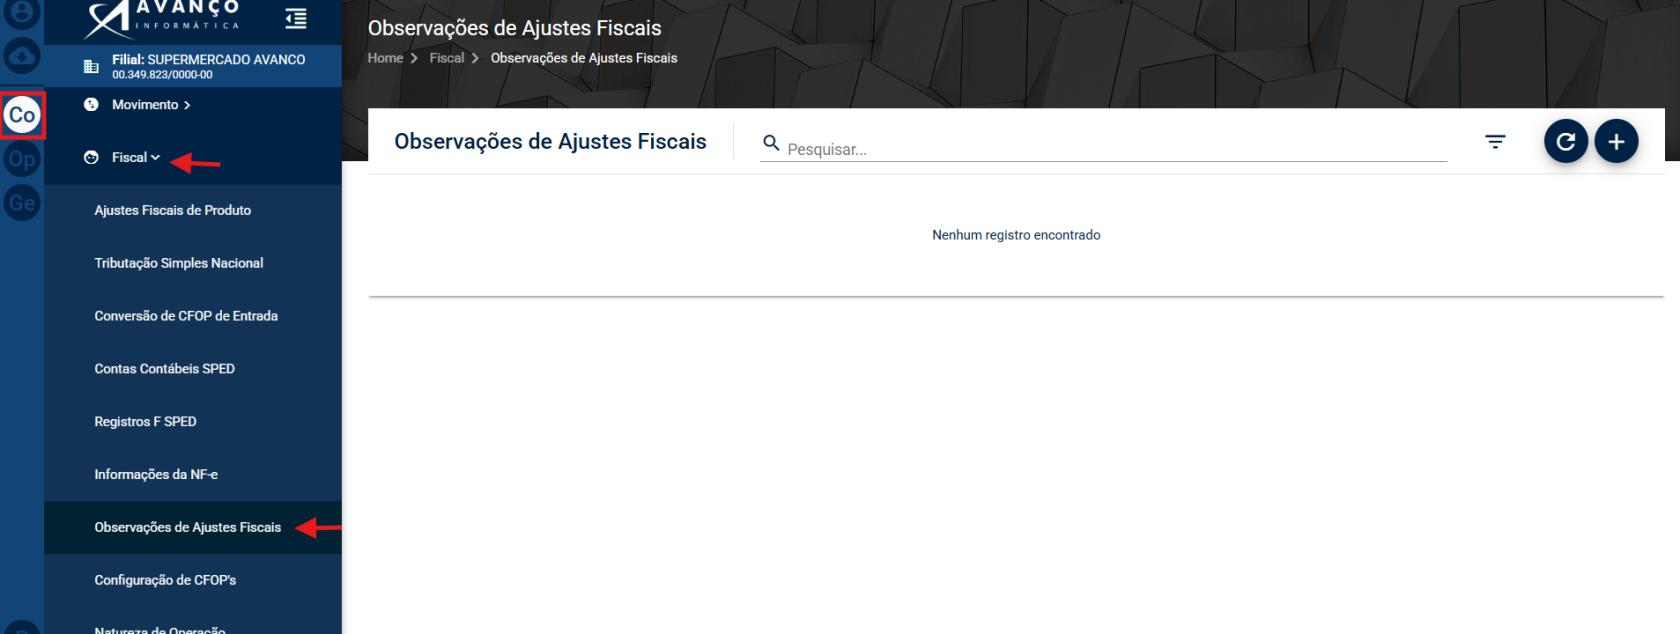The image size is (1680, 634).
Task: Select the Ge module icon
Action: 22,203
